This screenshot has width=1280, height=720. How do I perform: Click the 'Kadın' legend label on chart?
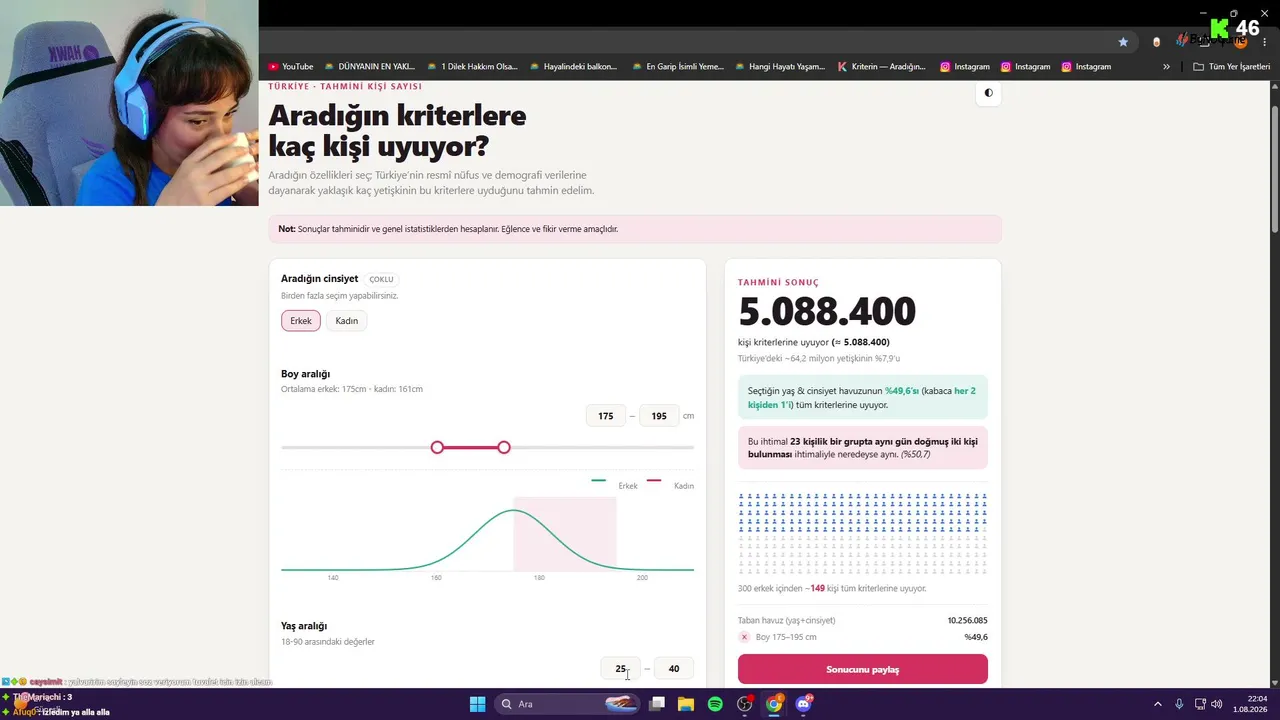[x=684, y=486]
